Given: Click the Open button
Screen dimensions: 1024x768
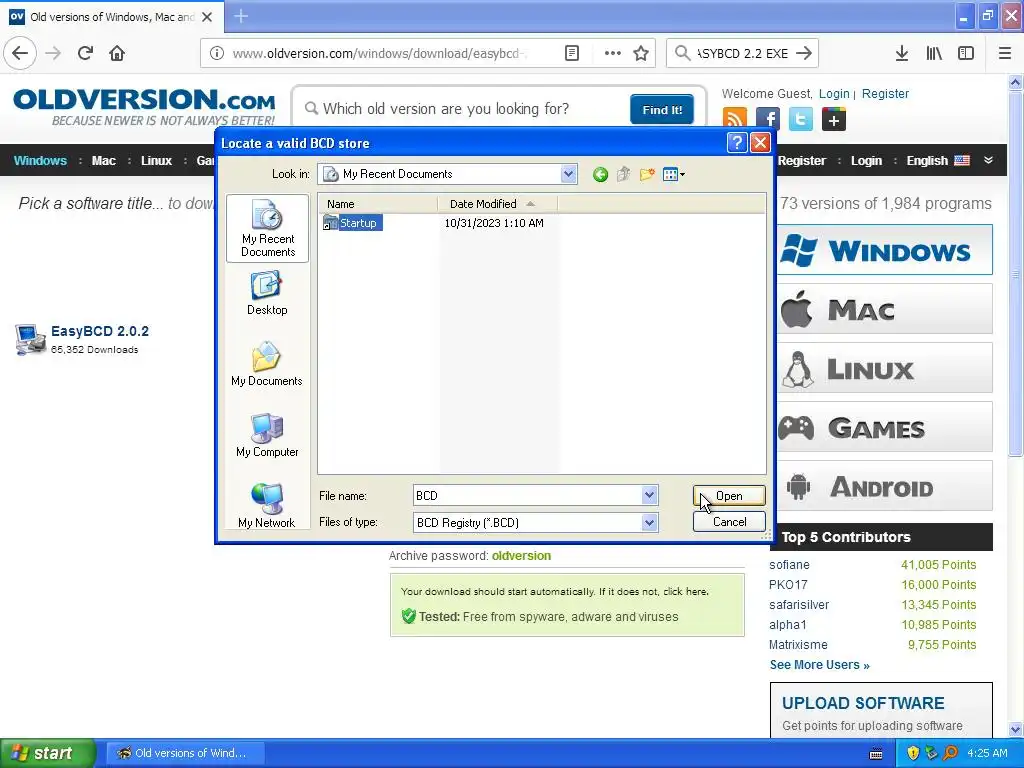Looking at the screenshot, I should tap(729, 496).
